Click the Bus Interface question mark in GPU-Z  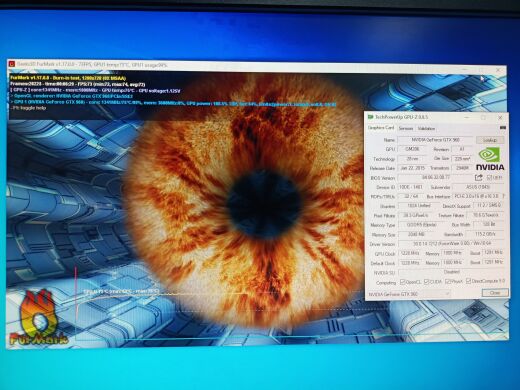click(x=504, y=196)
